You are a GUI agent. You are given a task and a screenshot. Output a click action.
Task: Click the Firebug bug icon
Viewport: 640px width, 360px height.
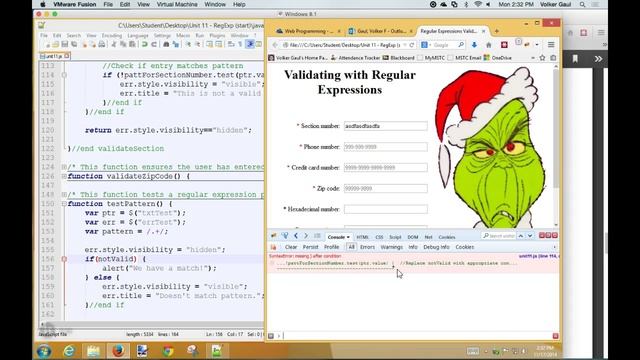273,236
